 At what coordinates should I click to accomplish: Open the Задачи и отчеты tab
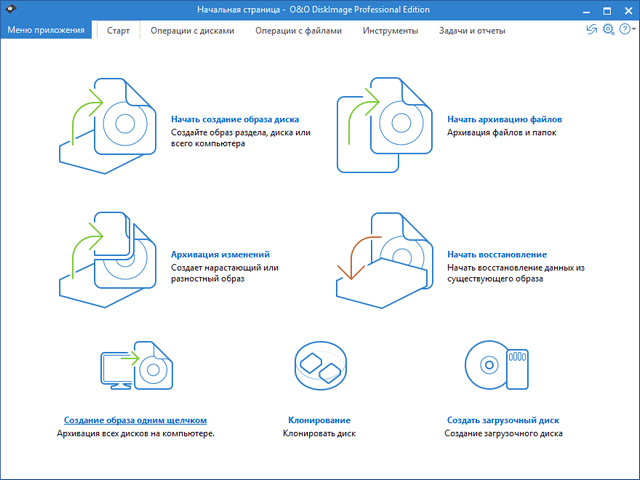pos(472,31)
